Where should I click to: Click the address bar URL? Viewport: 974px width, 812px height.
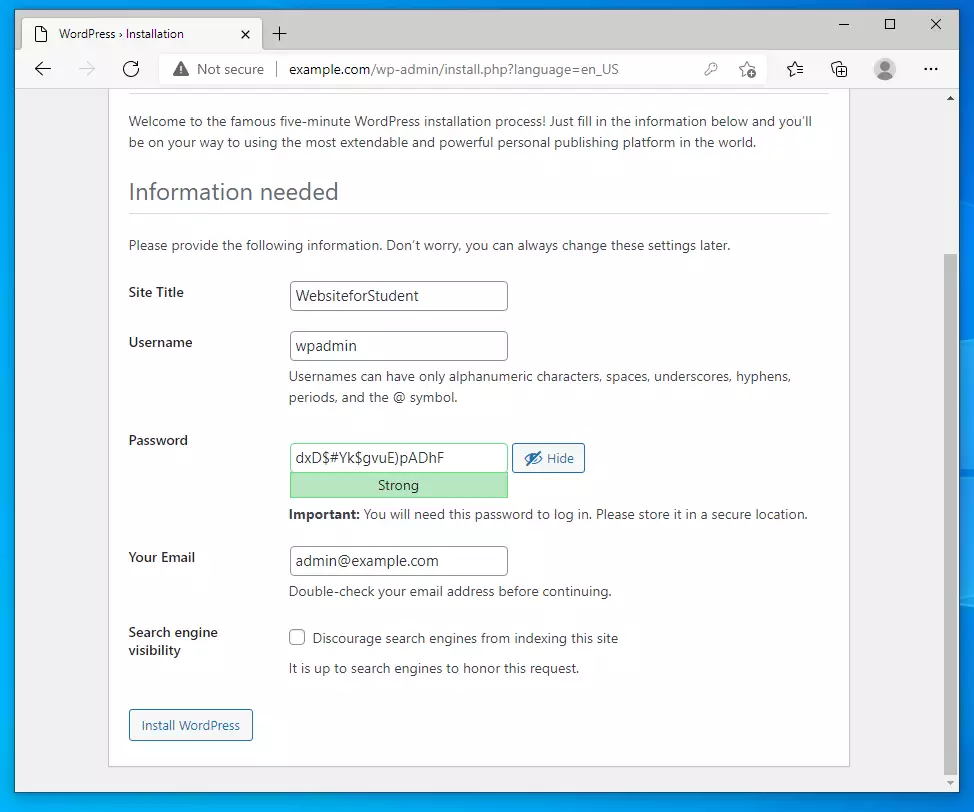(453, 70)
